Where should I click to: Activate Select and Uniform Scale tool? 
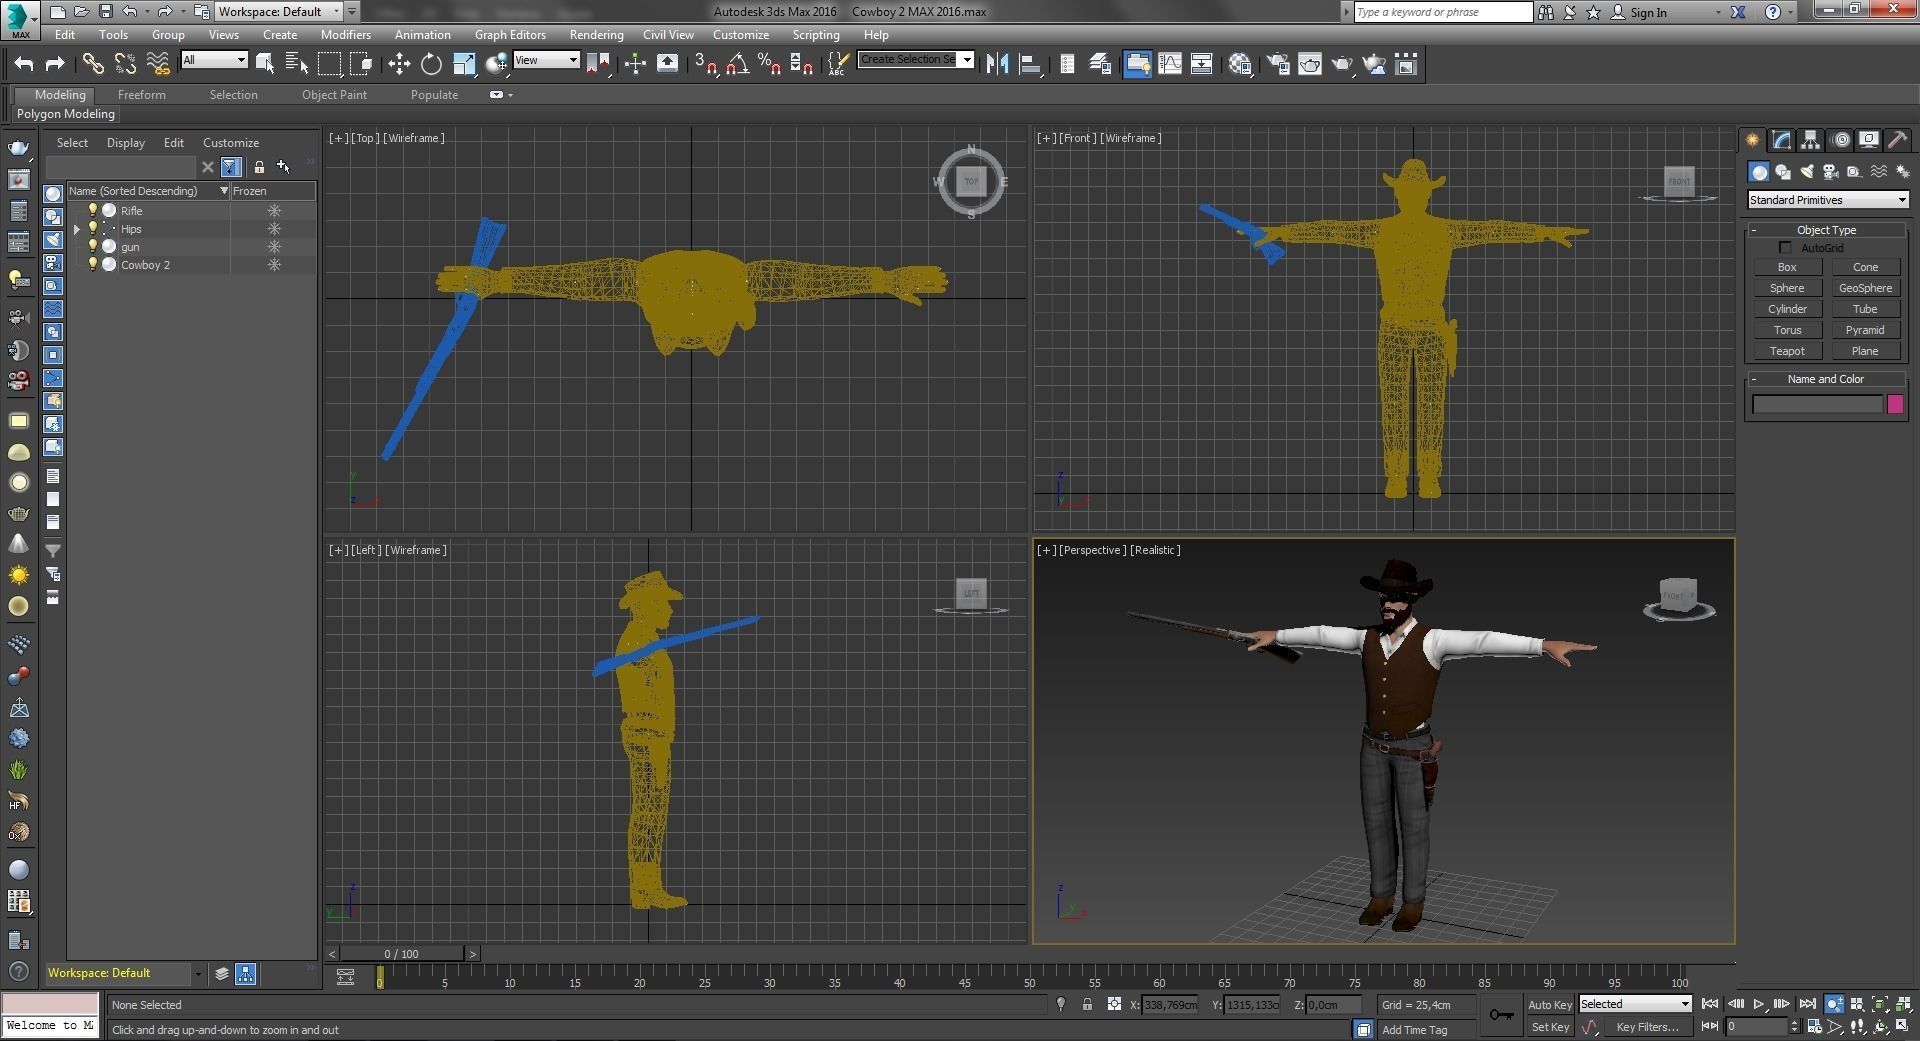click(464, 64)
